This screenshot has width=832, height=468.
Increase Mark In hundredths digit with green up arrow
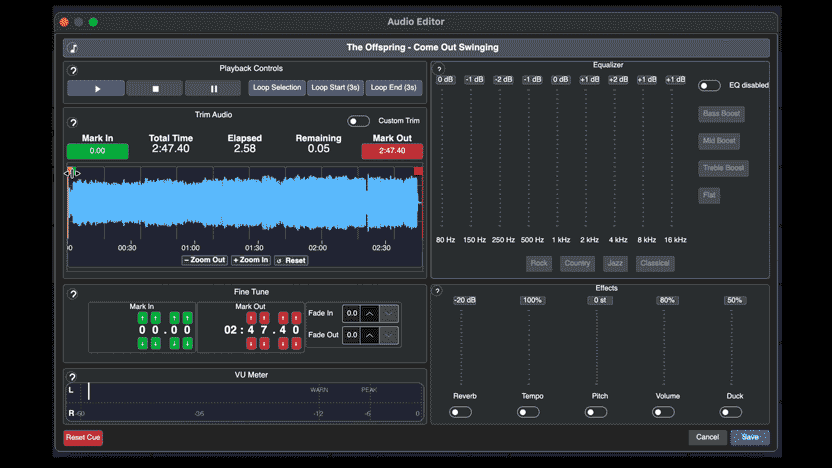[x=187, y=318]
